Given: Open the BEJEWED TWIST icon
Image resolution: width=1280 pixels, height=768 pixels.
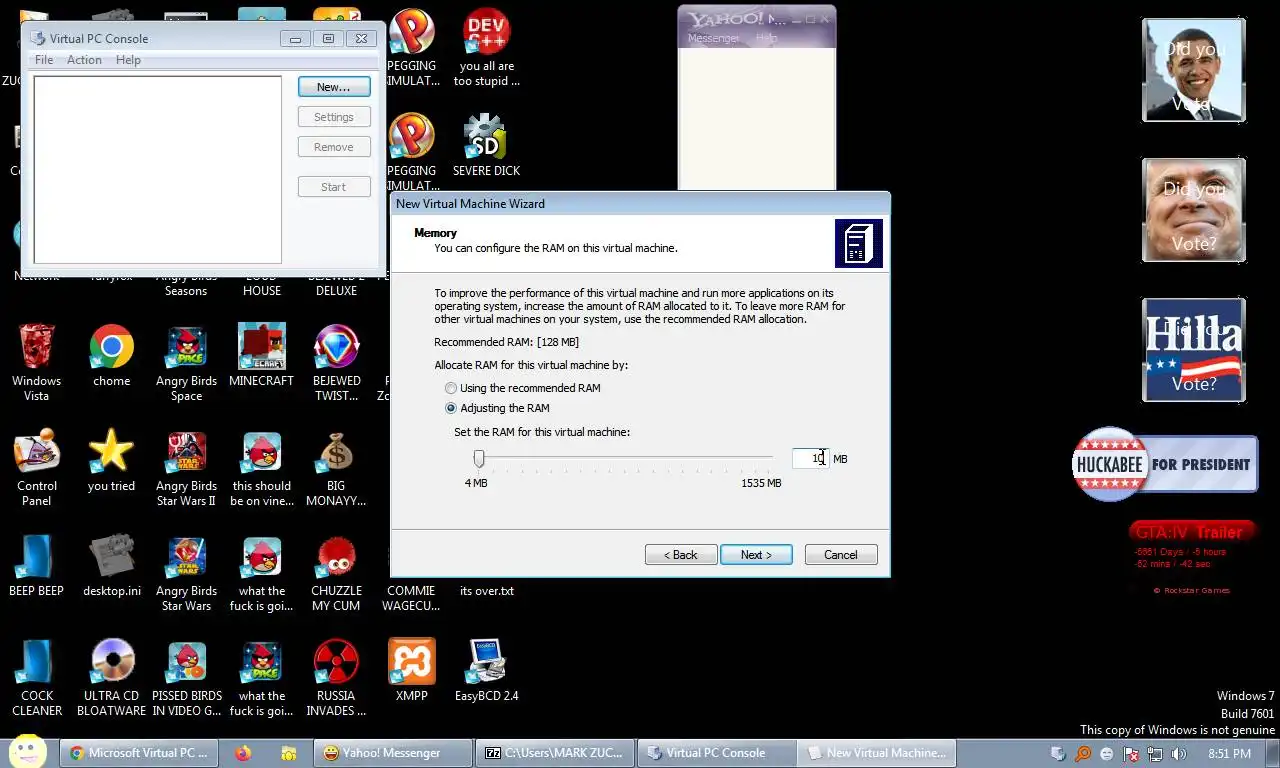Looking at the screenshot, I should point(336,361).
